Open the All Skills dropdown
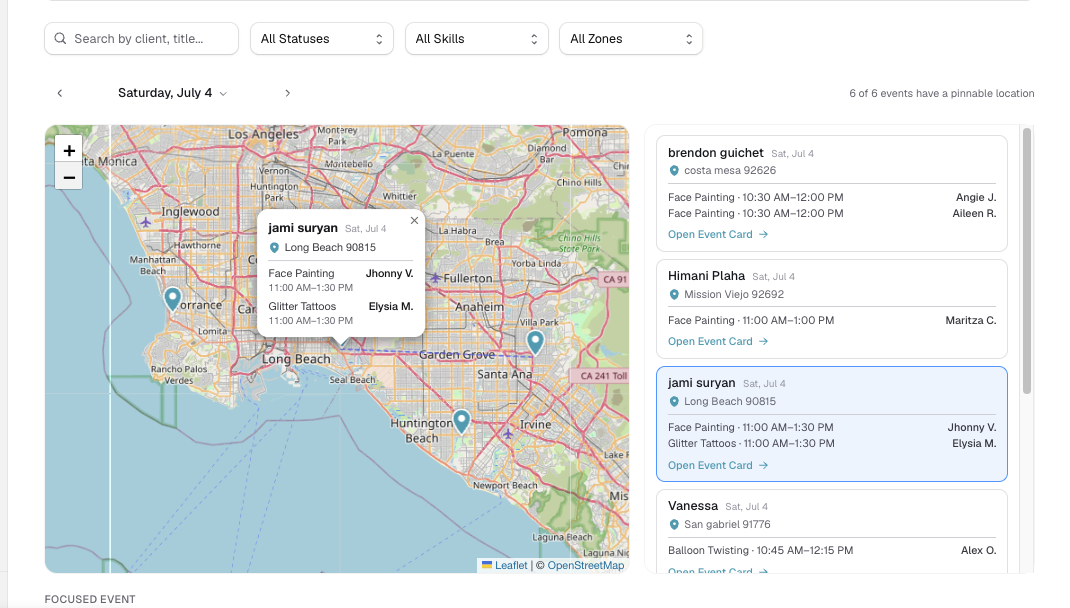Image resolution: width=1070 pixels, height=608 pixels. [476, 39]
